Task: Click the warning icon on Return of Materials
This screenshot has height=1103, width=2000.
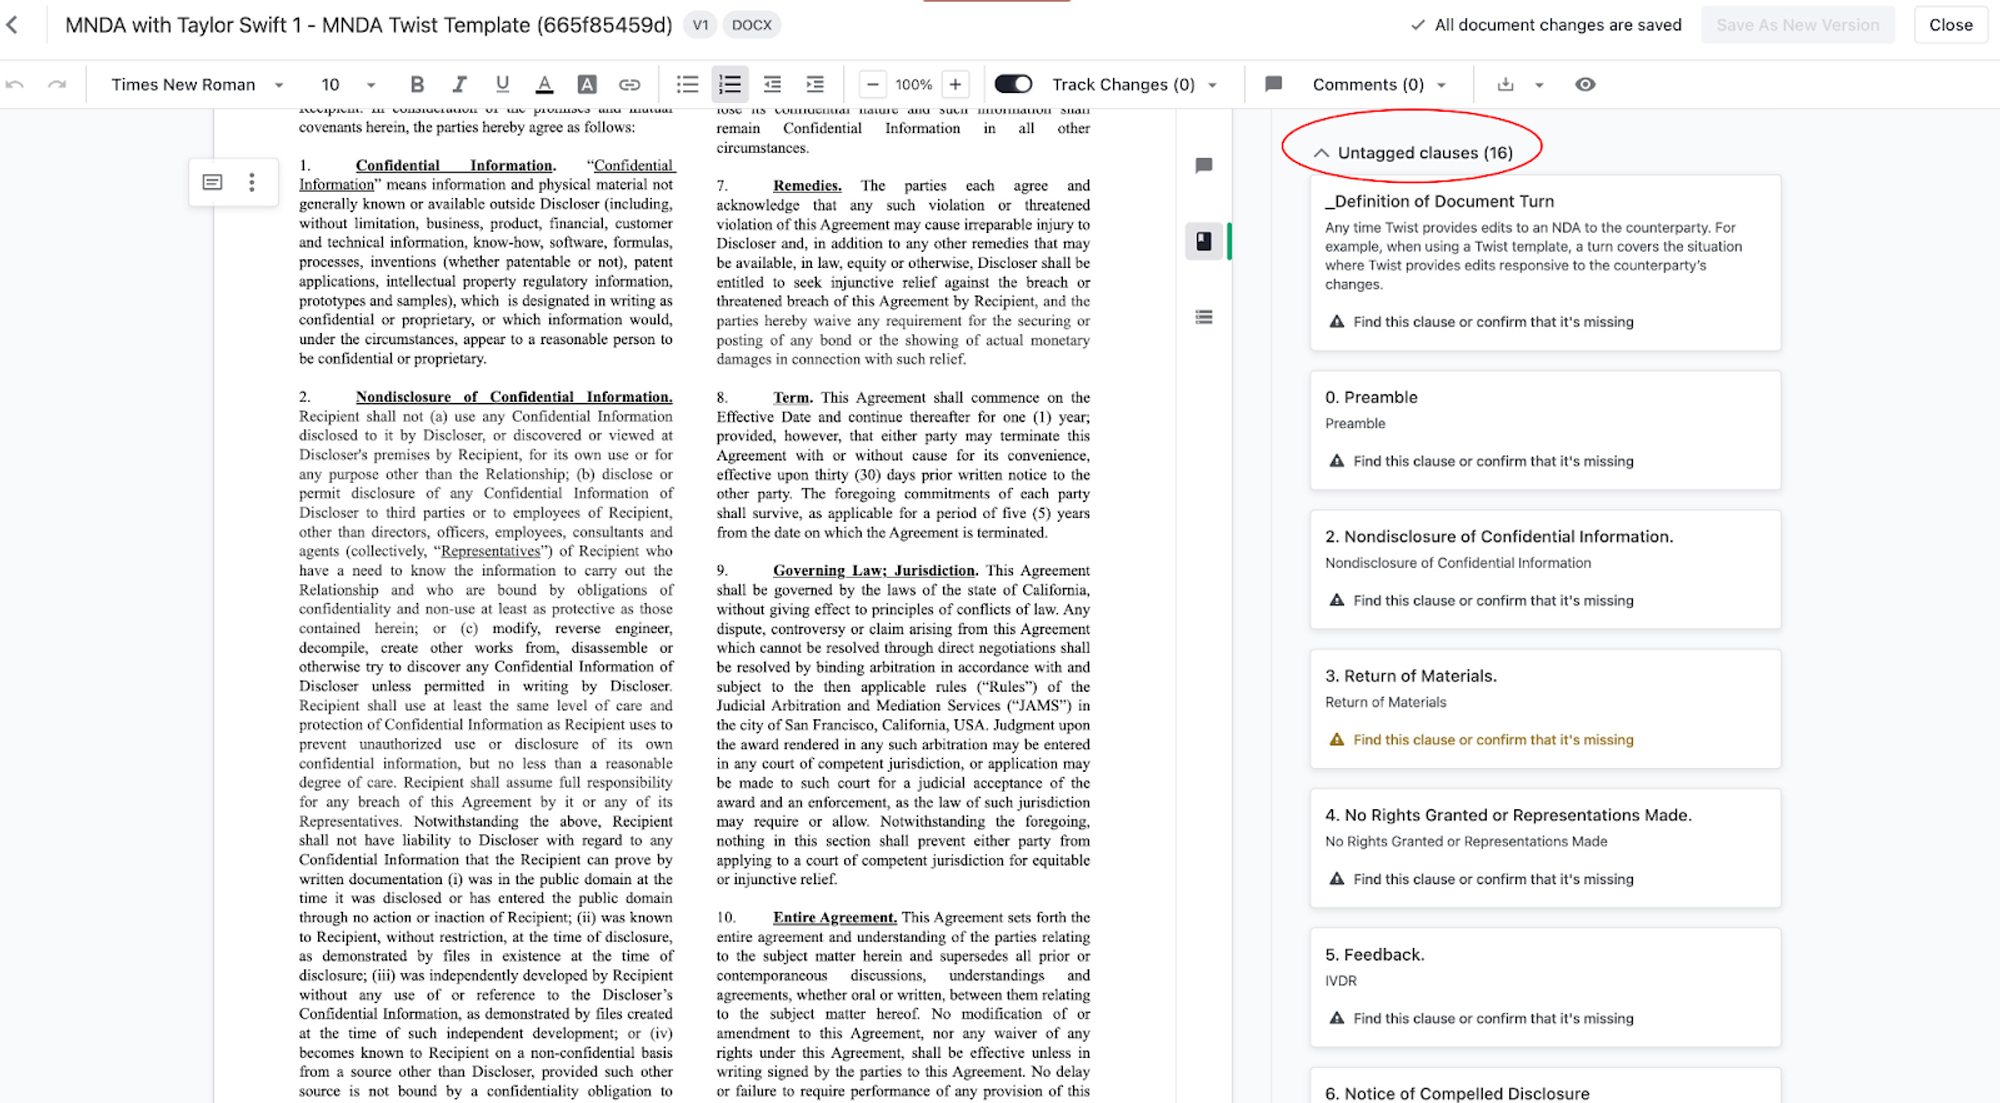Action: 1336,740
